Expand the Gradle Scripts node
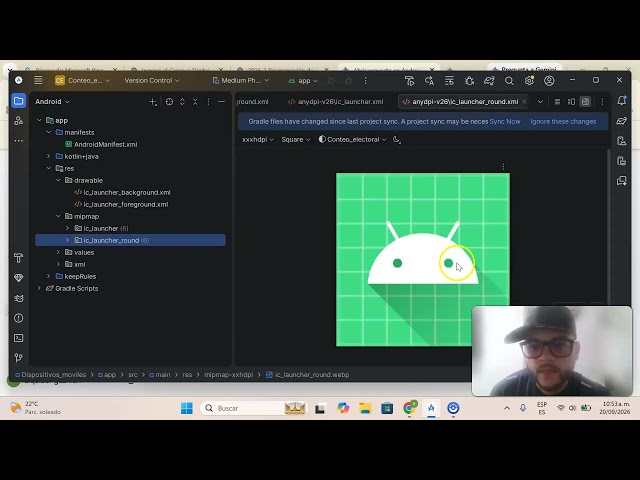640x480 pixels. (39, 289)
